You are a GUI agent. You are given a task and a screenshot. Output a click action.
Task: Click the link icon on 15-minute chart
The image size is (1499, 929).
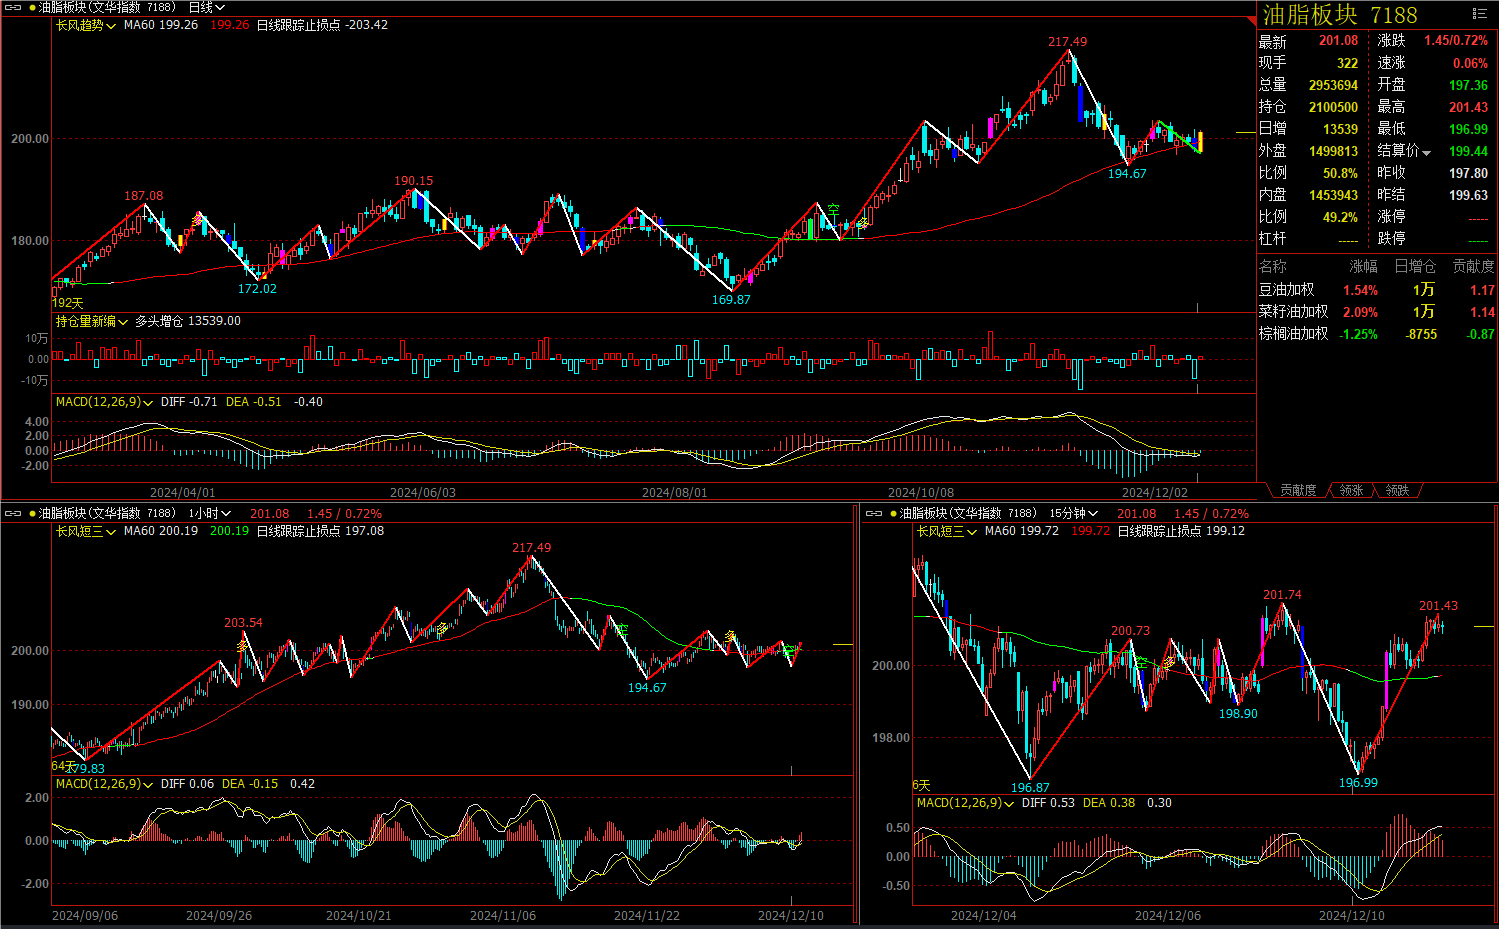[874, 513]
